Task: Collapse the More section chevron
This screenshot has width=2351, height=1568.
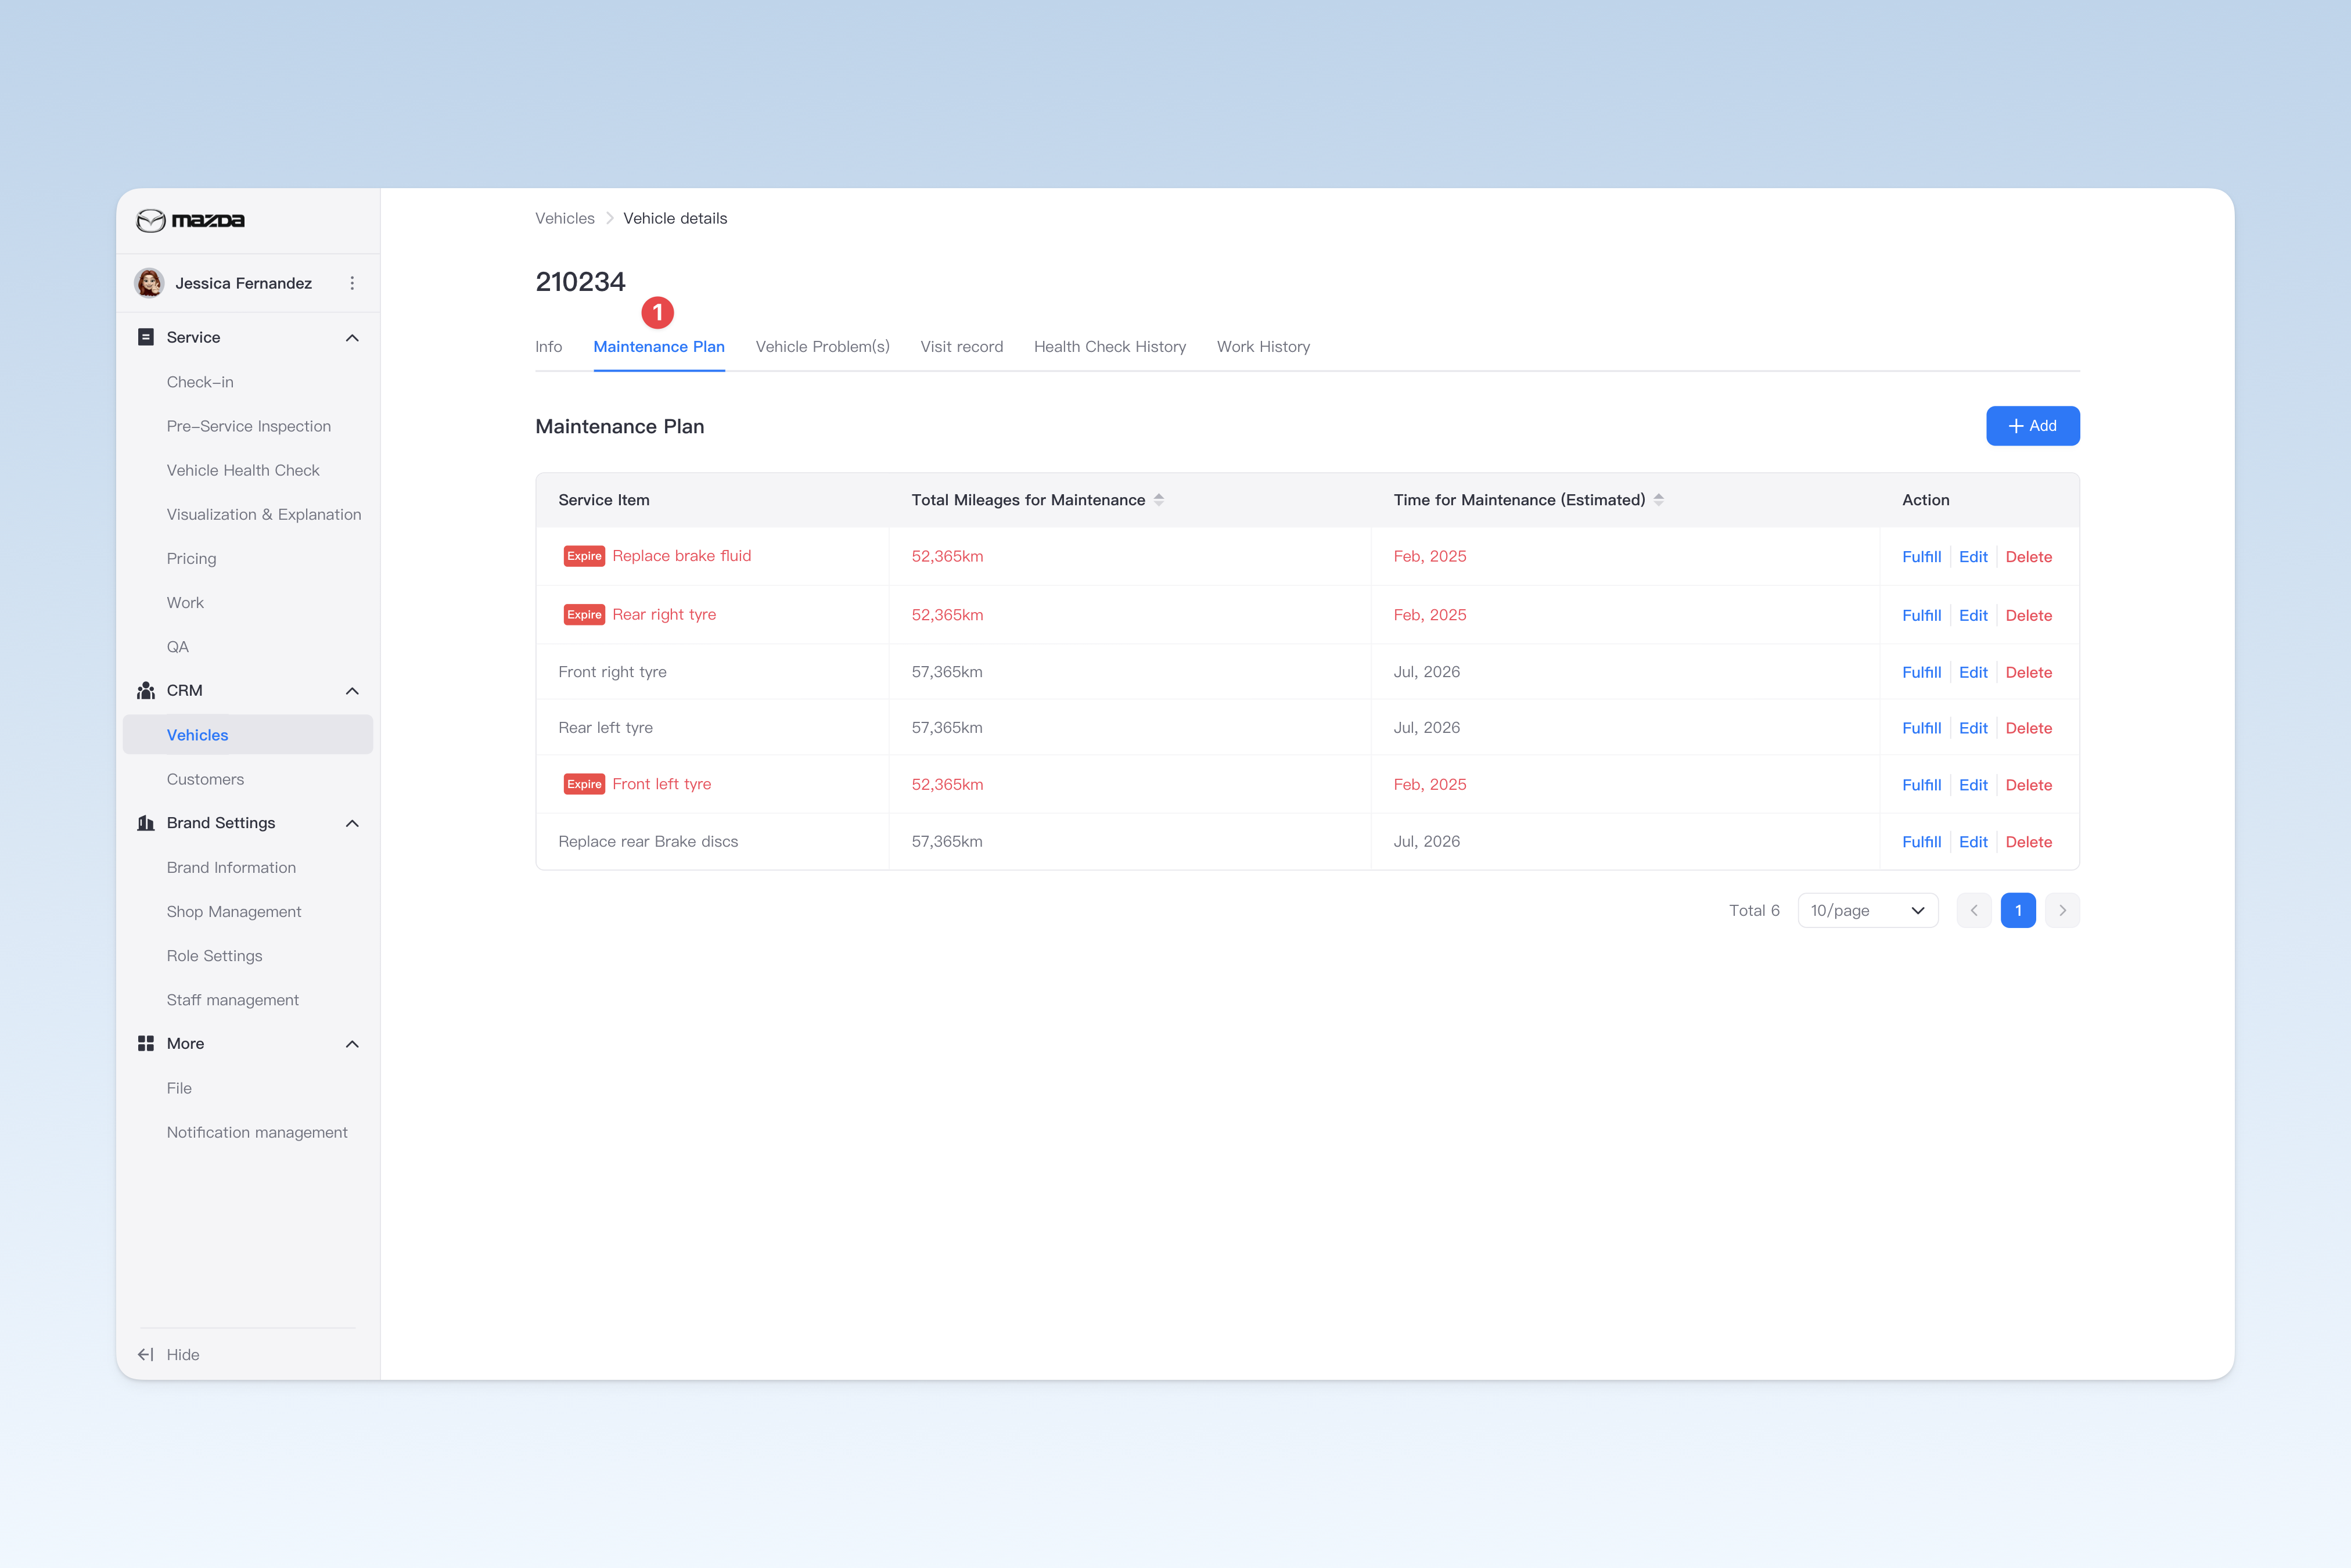Action: 352,1044
